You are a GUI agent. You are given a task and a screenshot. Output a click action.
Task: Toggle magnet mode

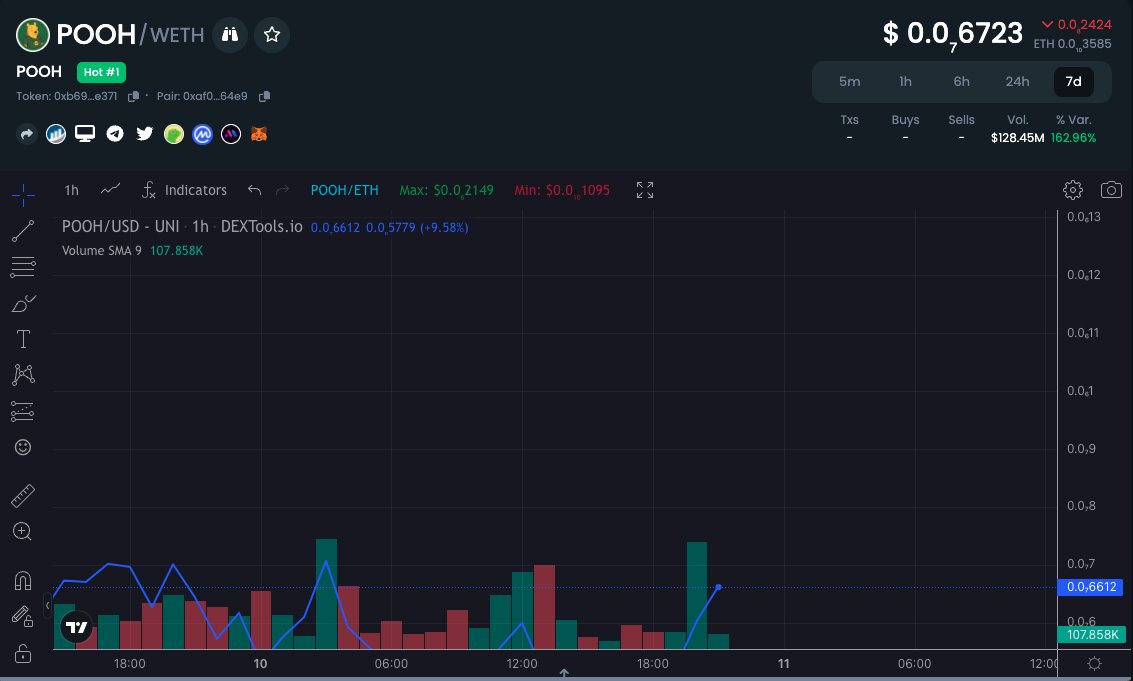coord(23,581)
